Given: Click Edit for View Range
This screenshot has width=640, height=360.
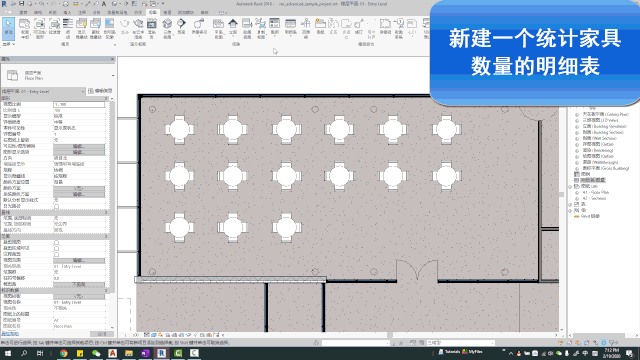Looking at the screenshot, I should click(79, 260).
